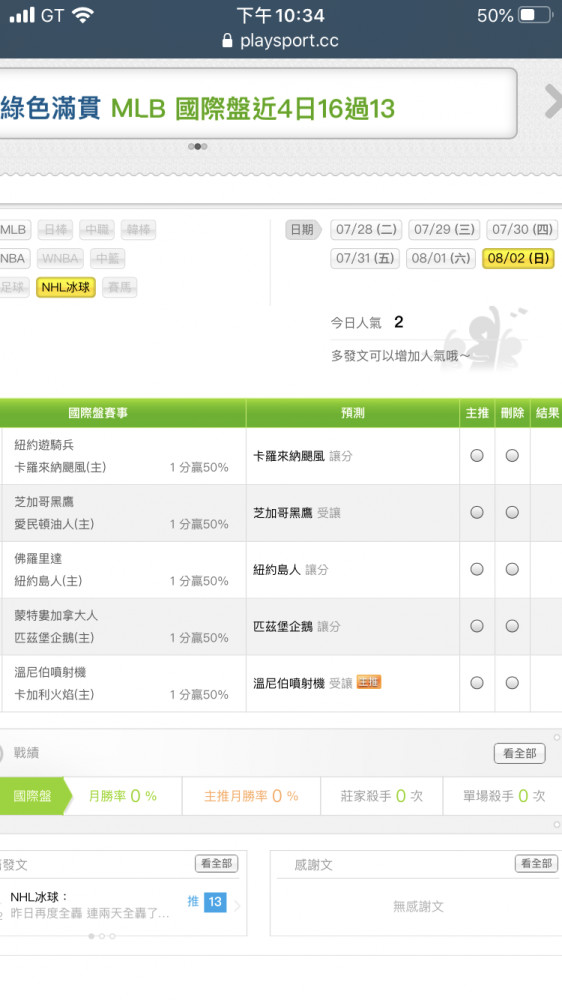Choose date 07/28 (二)

point(366,230)
